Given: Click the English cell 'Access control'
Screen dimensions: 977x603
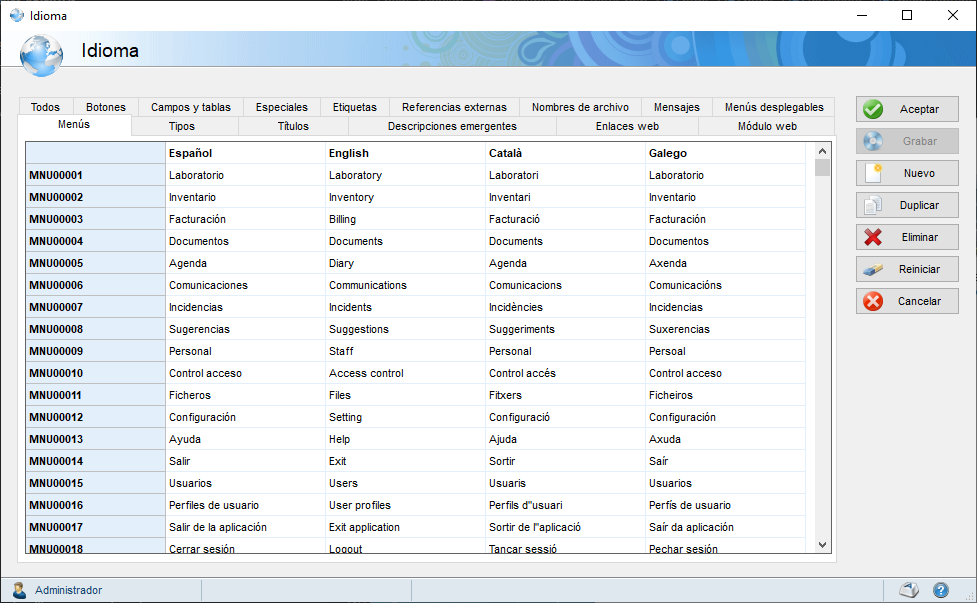Looking at the screenshot, I should click(405, 373).
